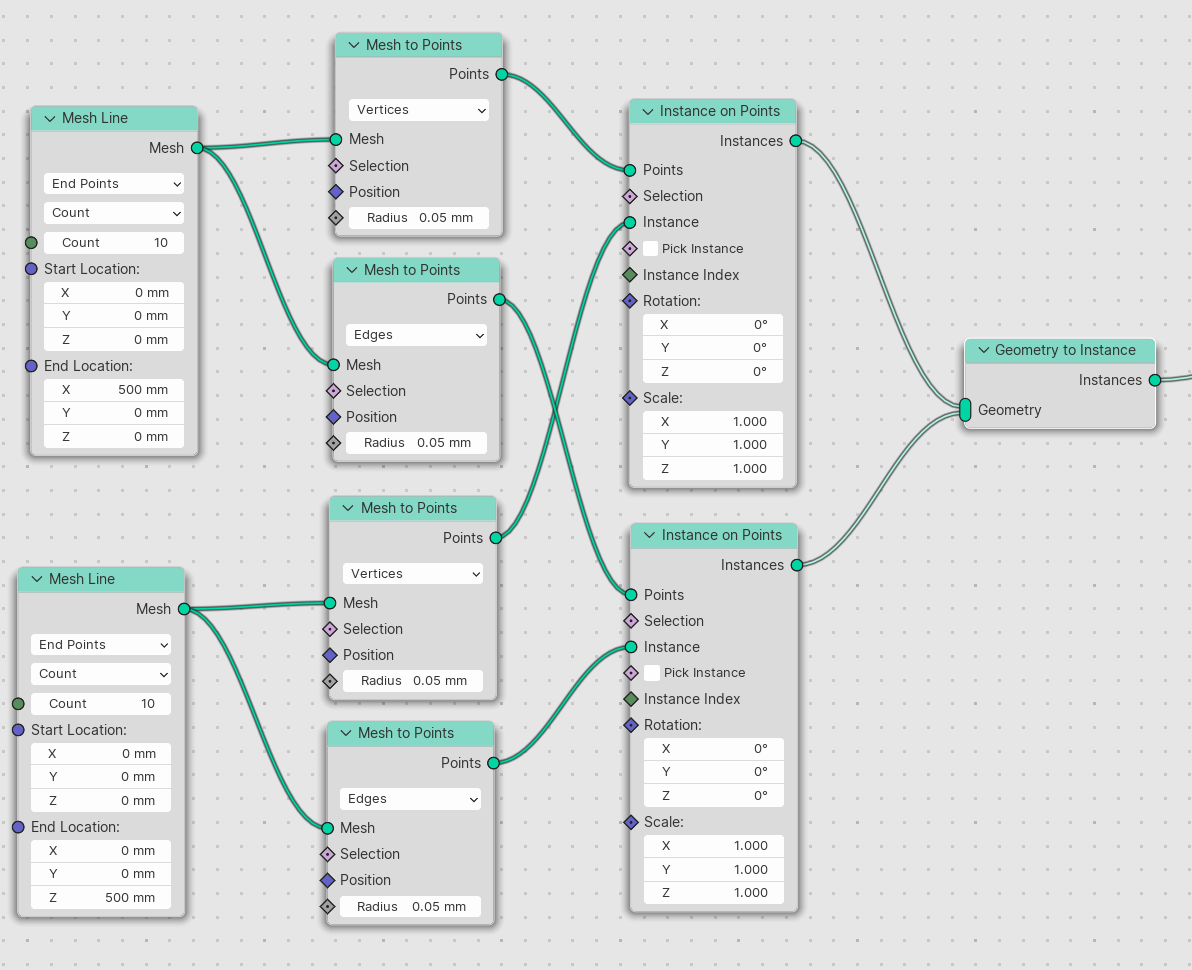Click Selection socket on lower Instance on Points node

631,621
